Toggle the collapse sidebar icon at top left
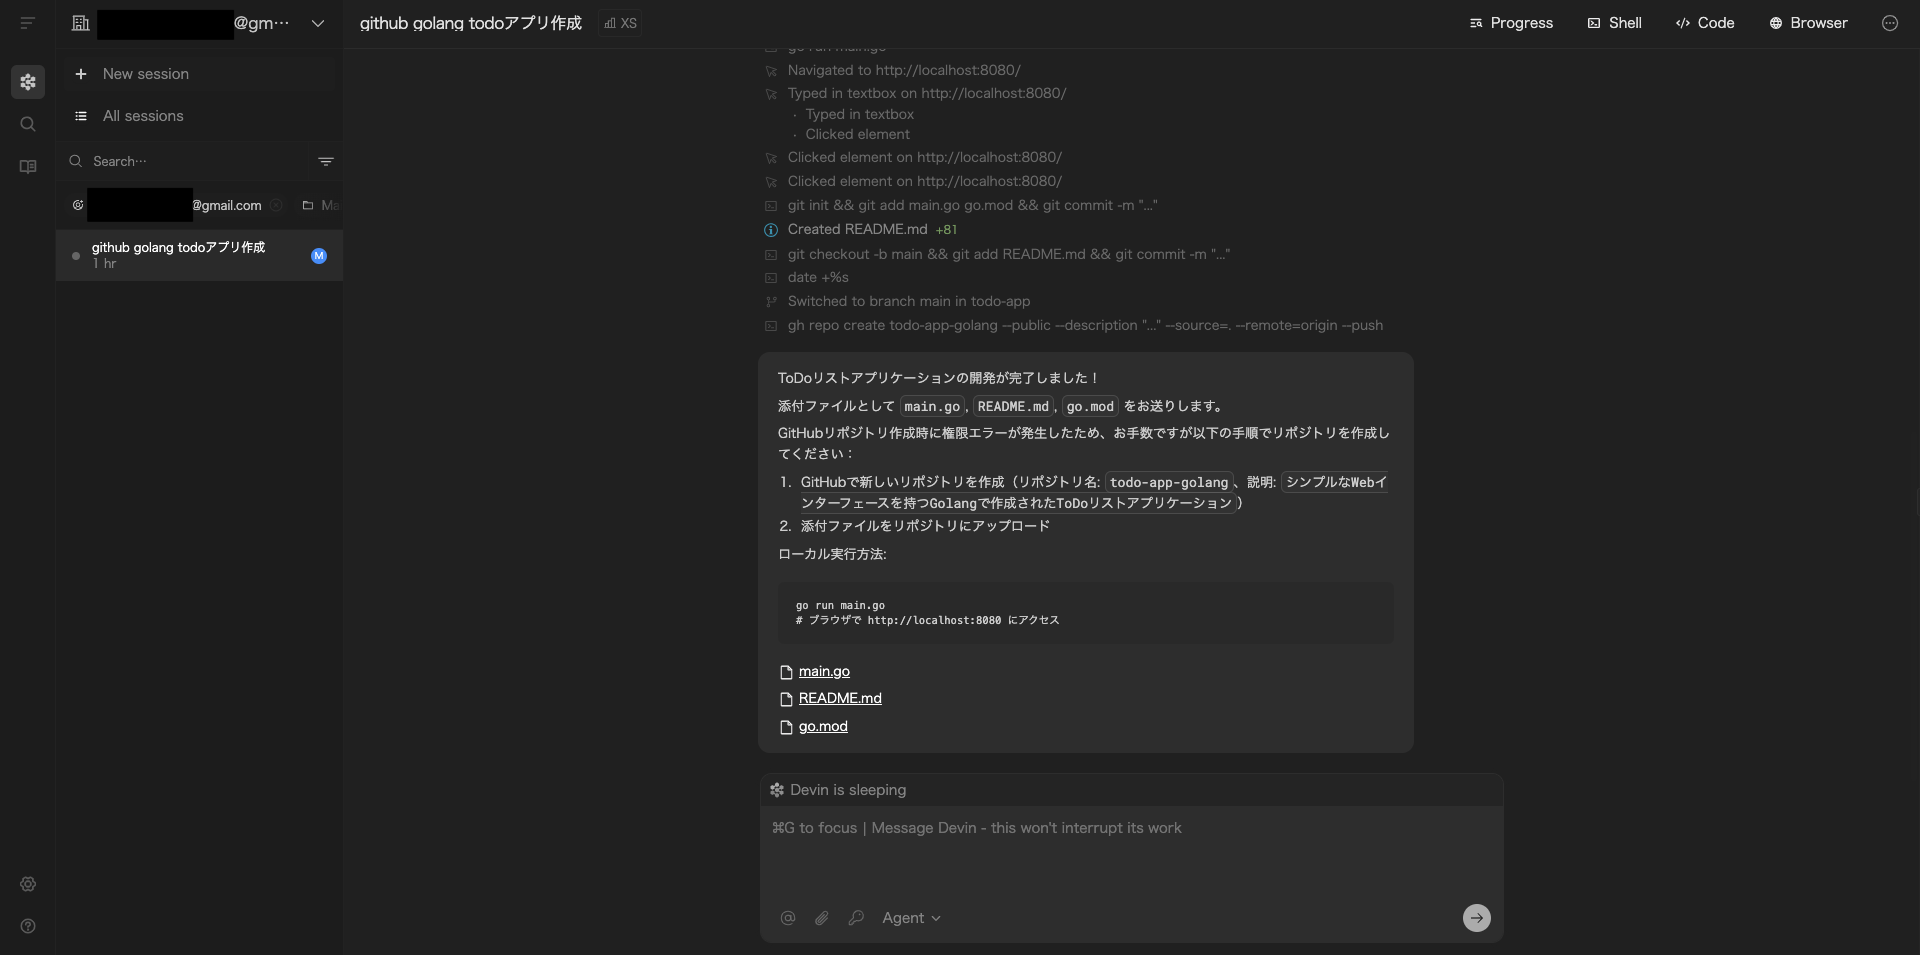The height and width of the screenshot is (955, 1920). tap(28, 23)
